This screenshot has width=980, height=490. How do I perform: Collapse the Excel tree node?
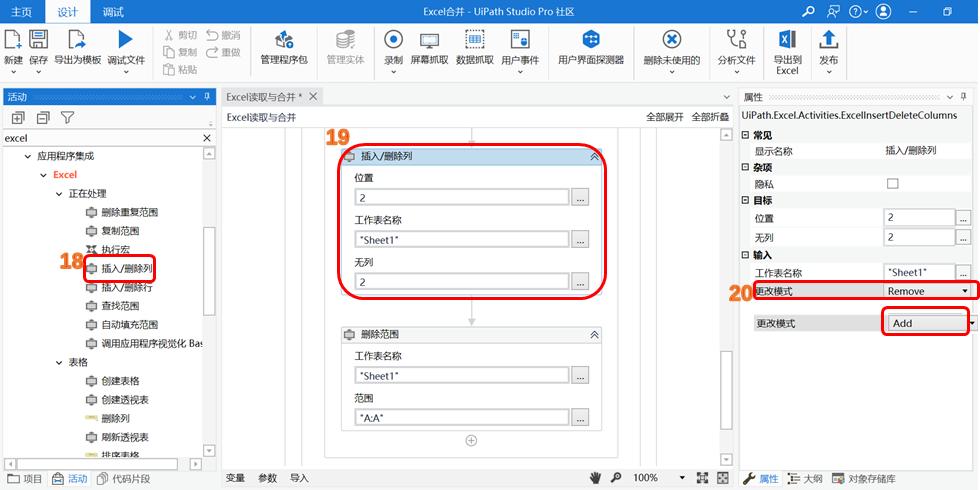[x=43, y=175]
